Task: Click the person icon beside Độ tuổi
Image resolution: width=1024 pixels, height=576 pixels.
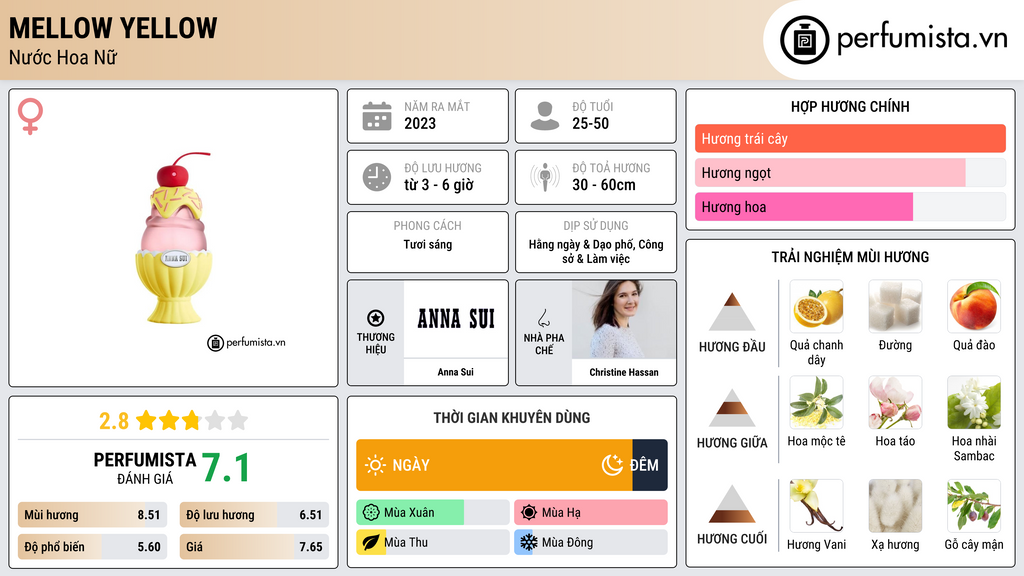Action: click(545, 116)
